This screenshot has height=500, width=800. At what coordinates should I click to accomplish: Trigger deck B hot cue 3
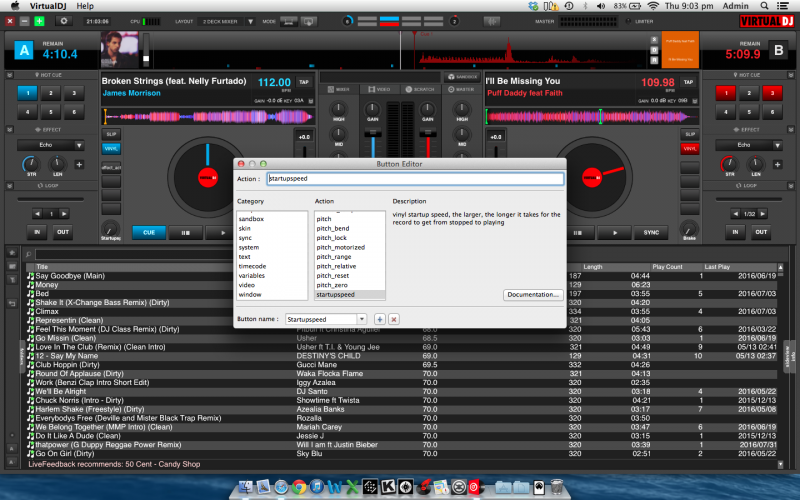(772, 93)
